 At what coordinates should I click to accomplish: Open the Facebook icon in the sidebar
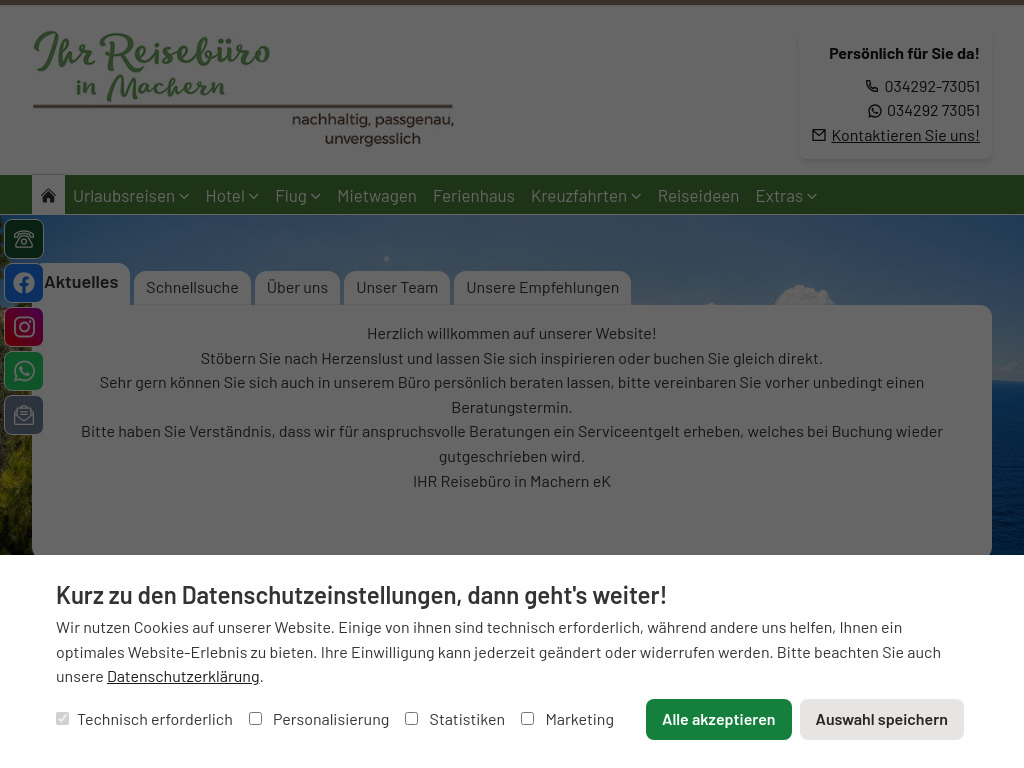click(24, 283)
